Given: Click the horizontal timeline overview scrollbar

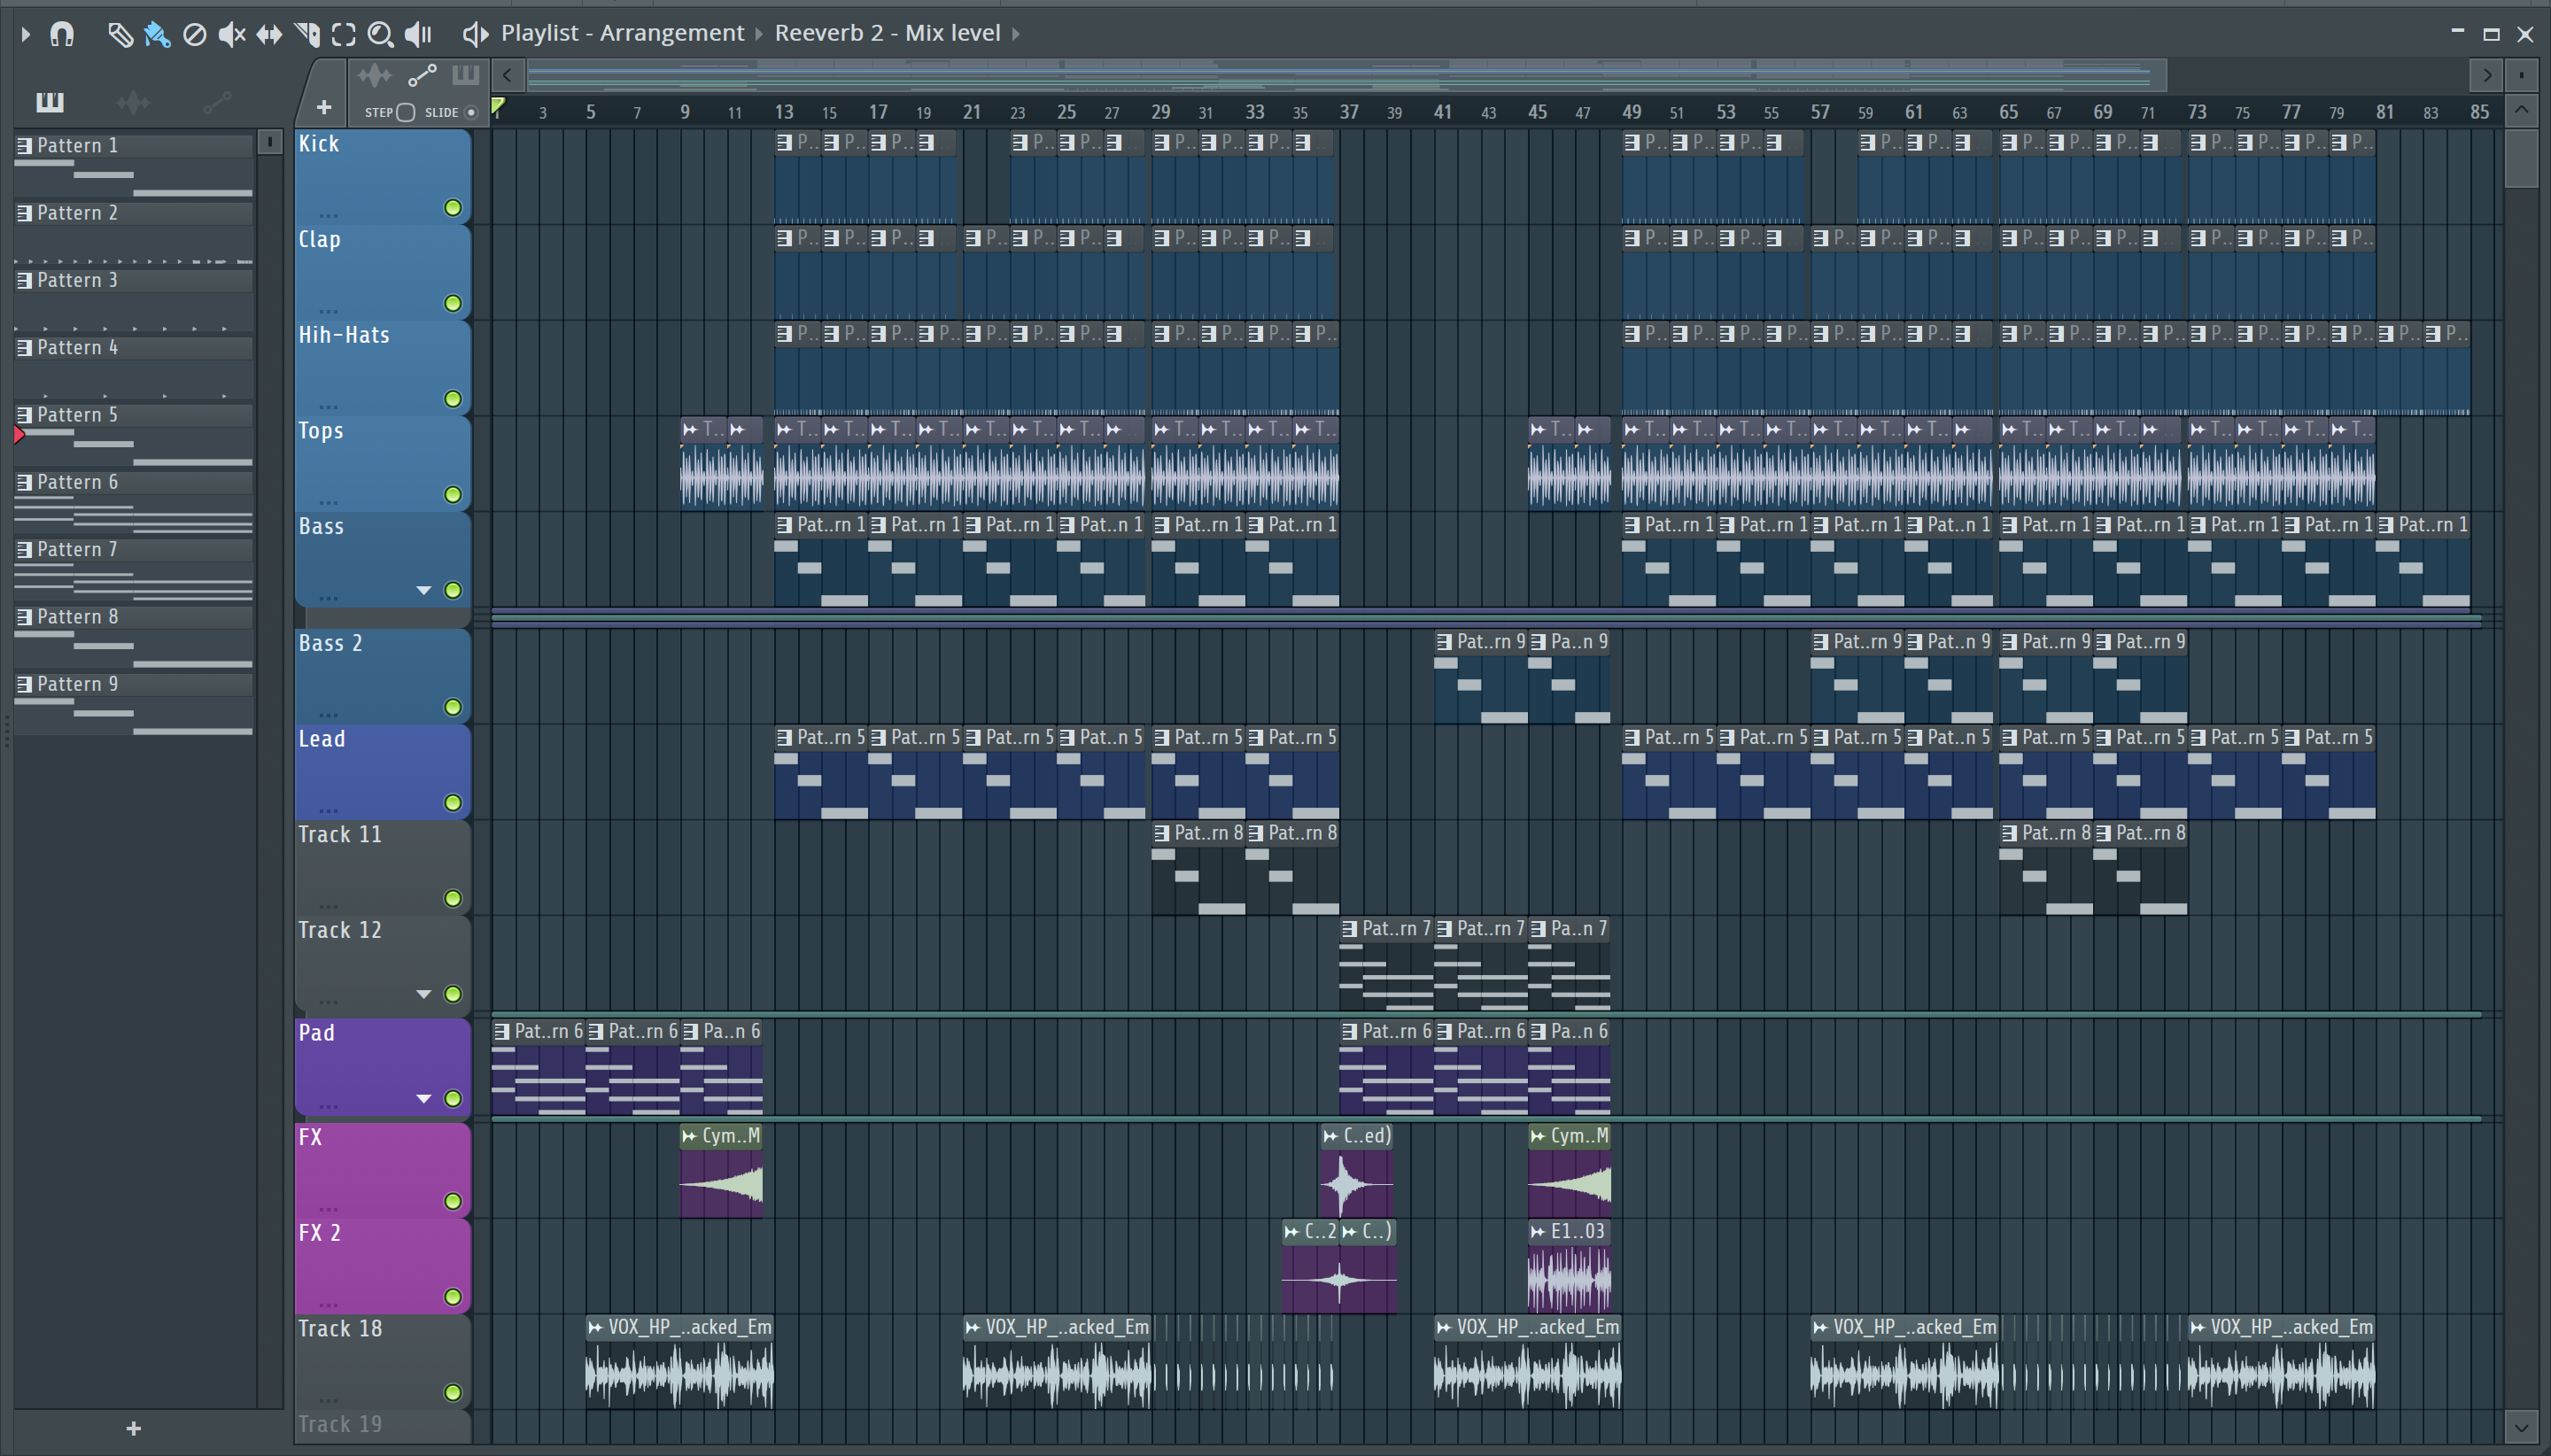Looking at the screenshot, I should [x=1346, y=75].
